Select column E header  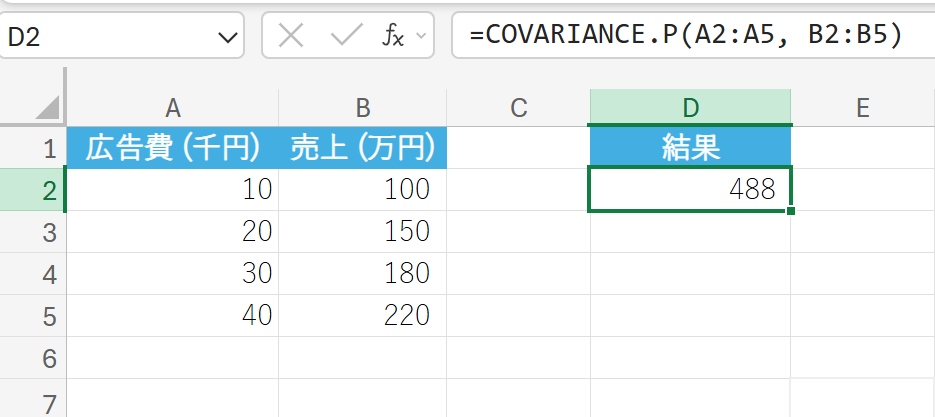[x=862, y=108]
